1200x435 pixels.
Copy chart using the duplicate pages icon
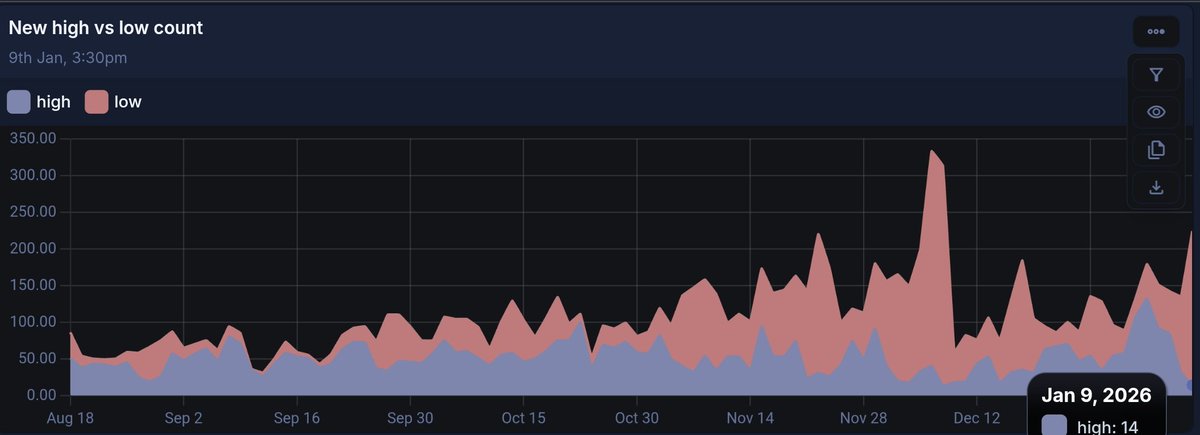[1156, 150]
